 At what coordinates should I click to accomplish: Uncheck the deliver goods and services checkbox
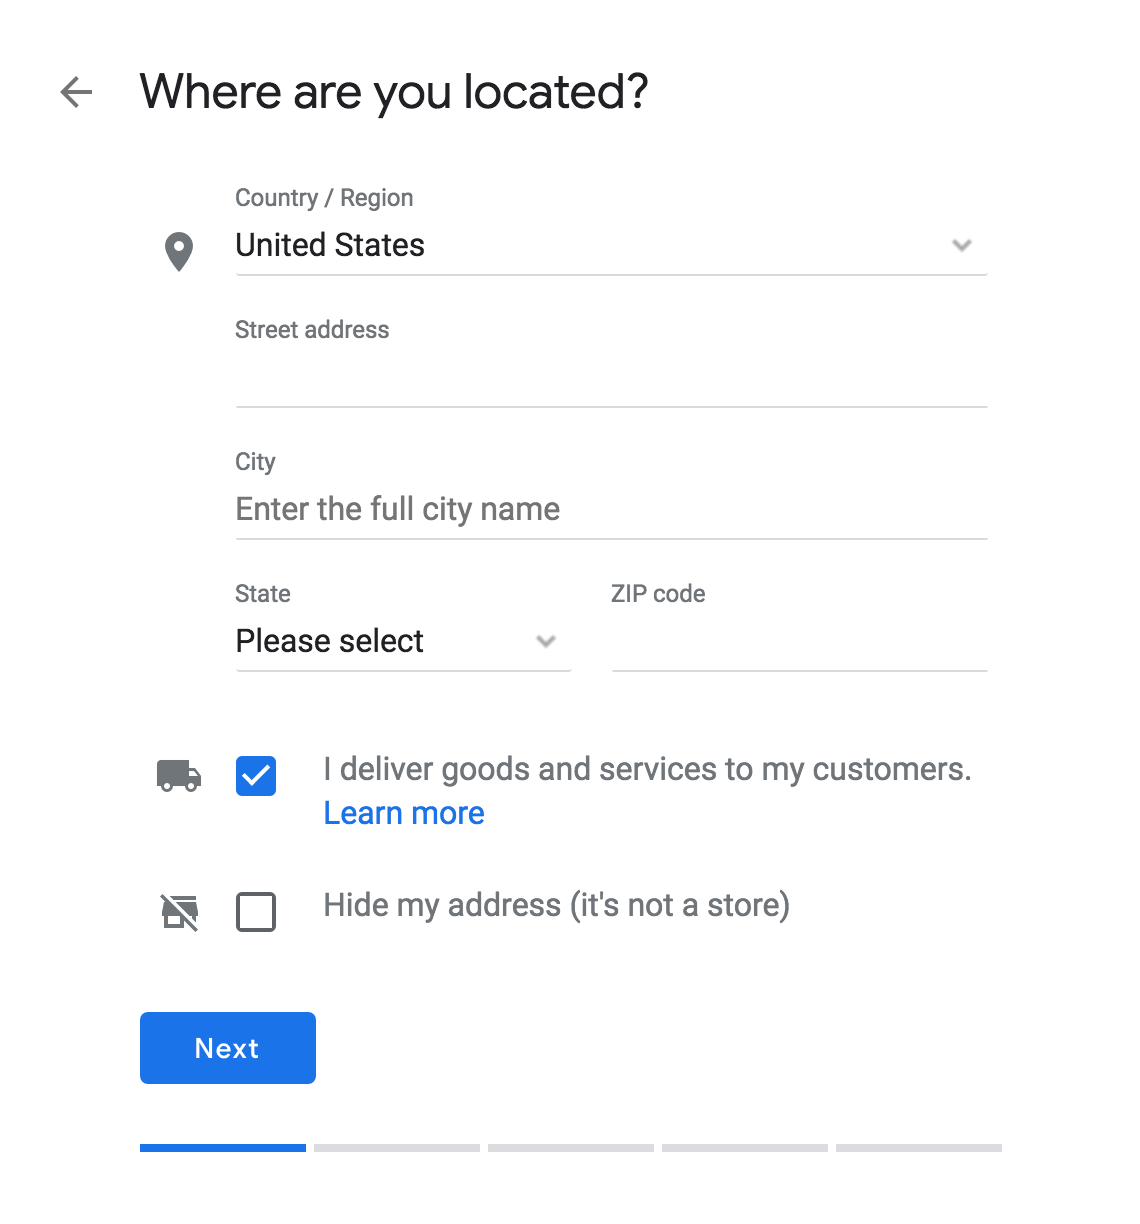[256, 776]
